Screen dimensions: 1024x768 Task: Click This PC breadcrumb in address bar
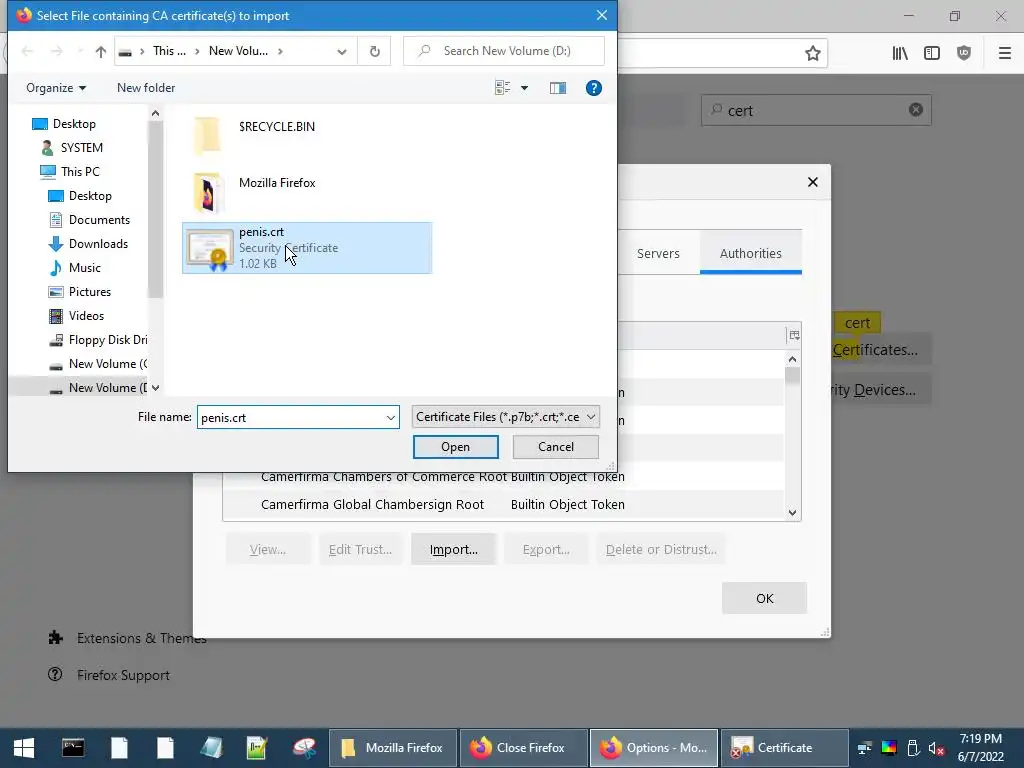[x=169, y=51]
